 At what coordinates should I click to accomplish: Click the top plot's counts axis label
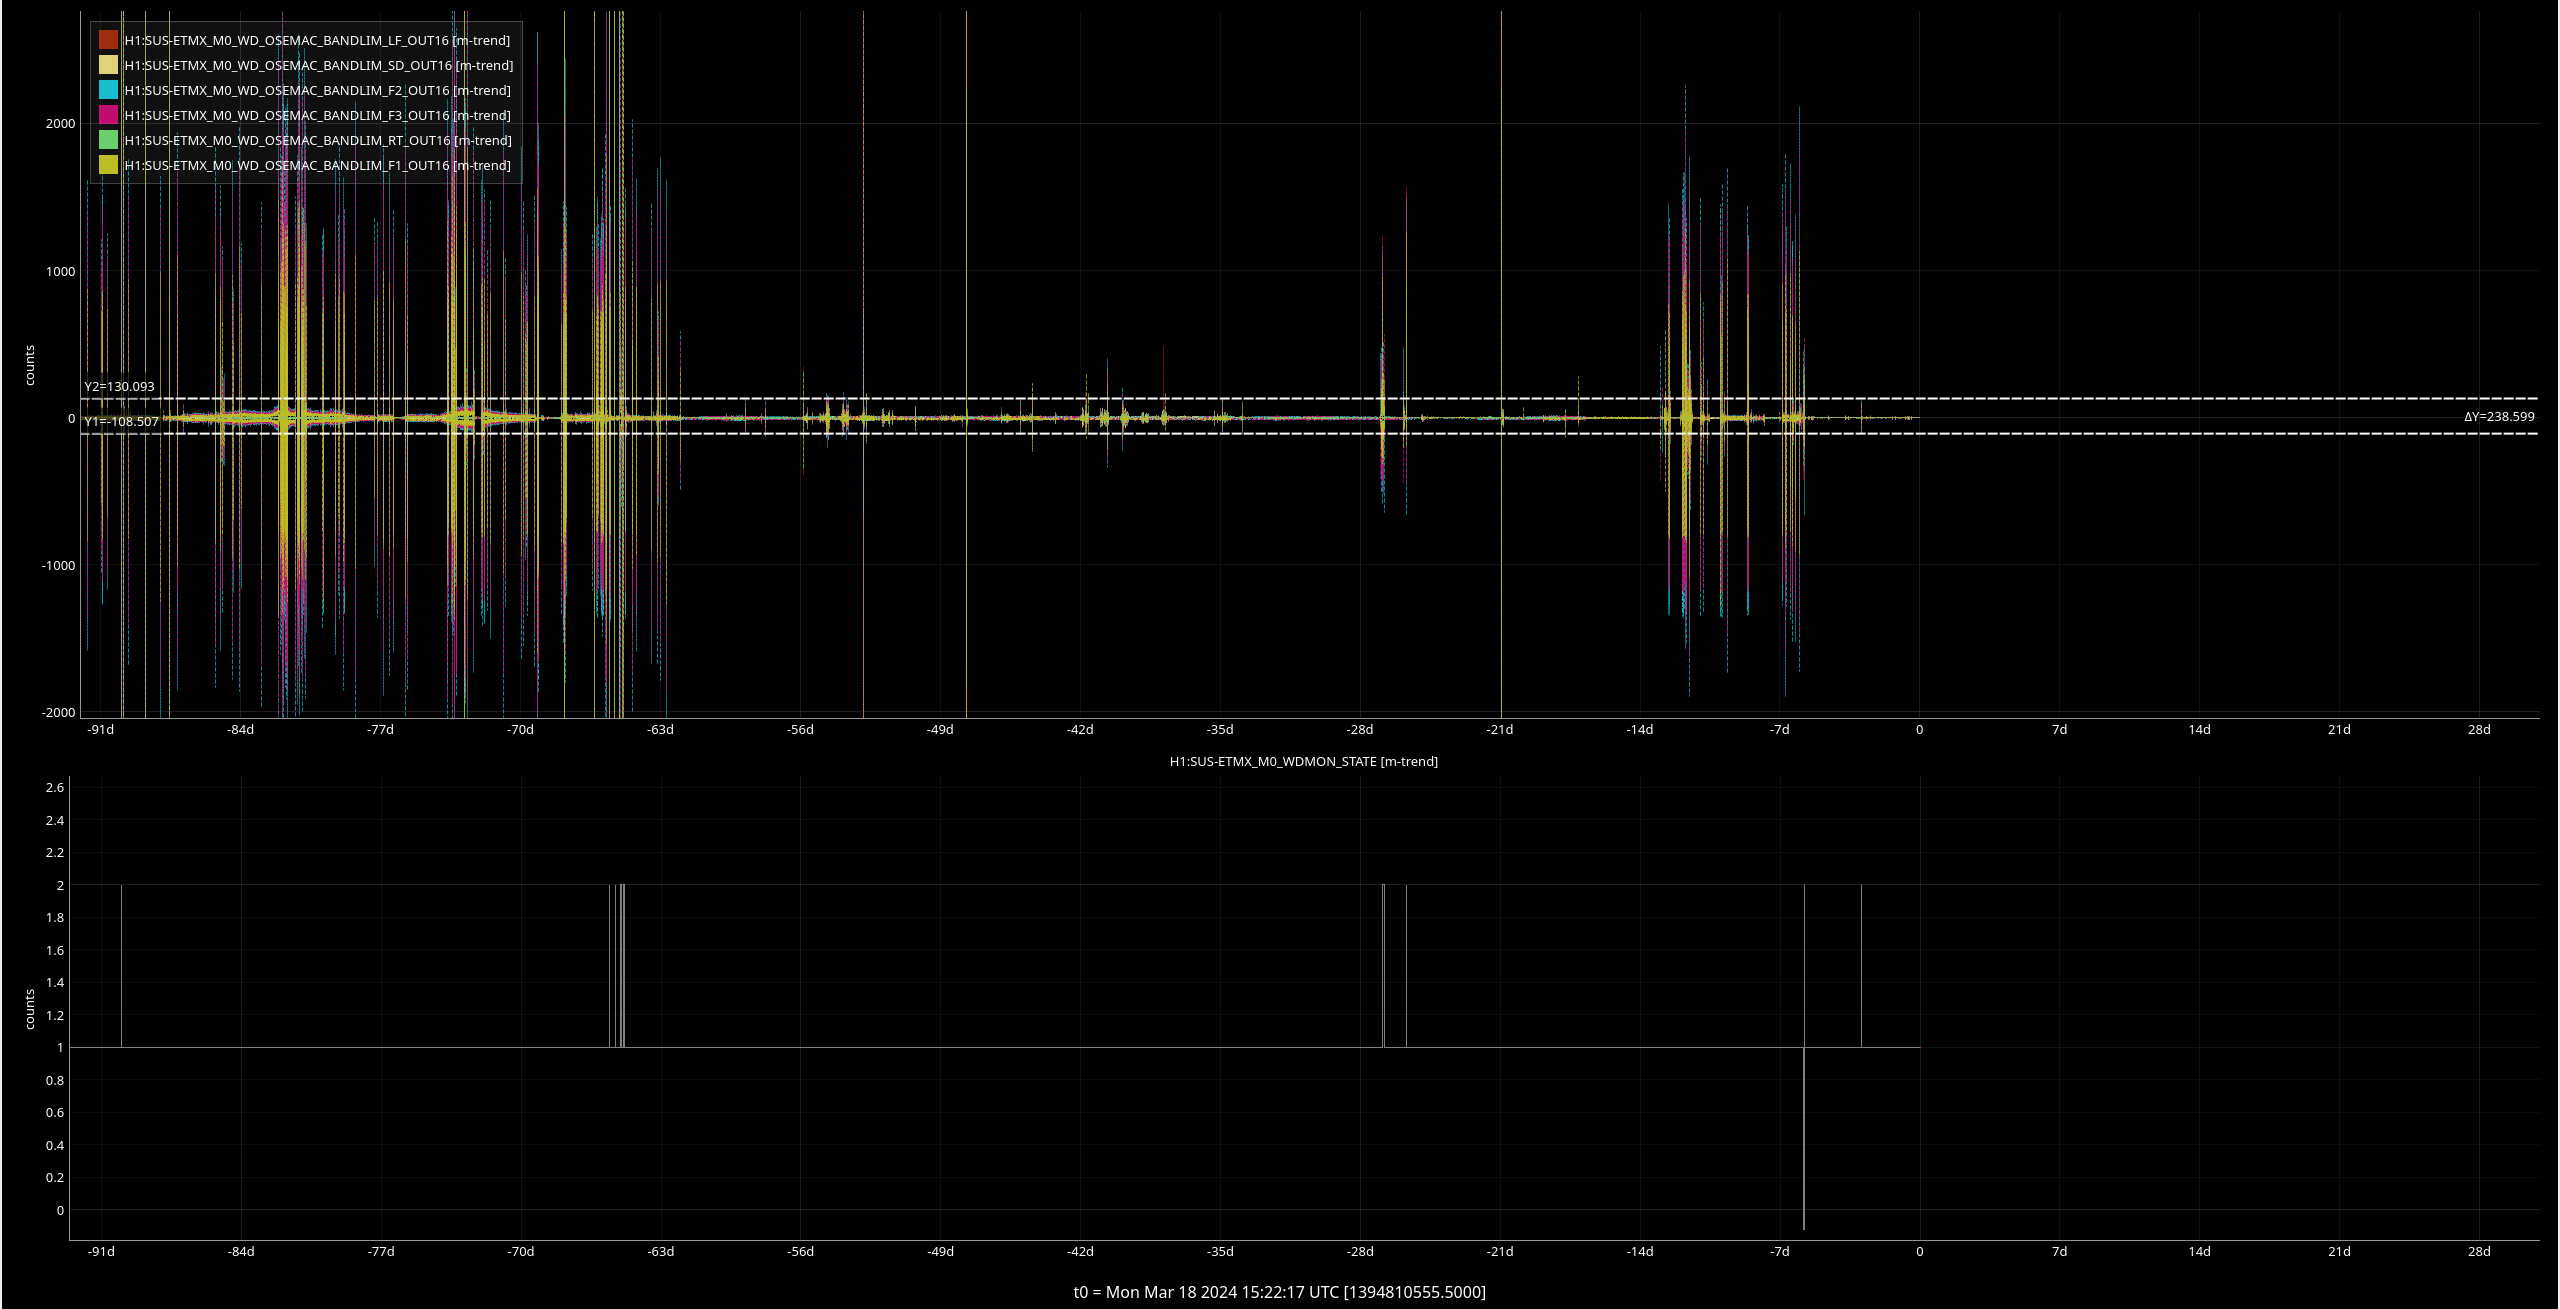coord(30,365)
